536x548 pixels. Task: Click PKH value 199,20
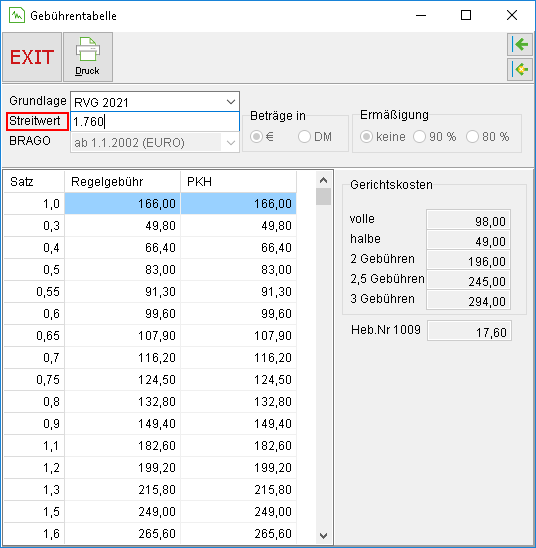coord(239,468)
